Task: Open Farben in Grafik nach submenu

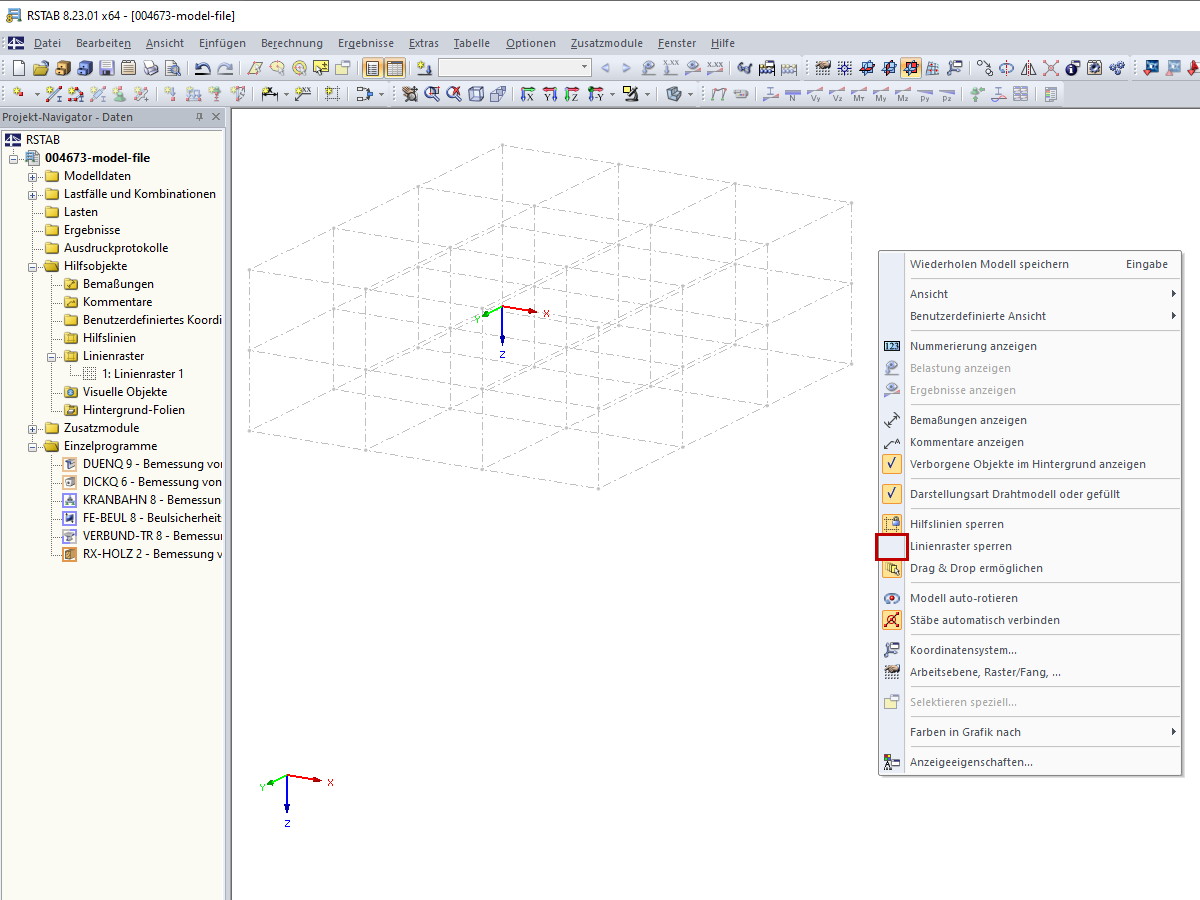Action: (1030, 732)
